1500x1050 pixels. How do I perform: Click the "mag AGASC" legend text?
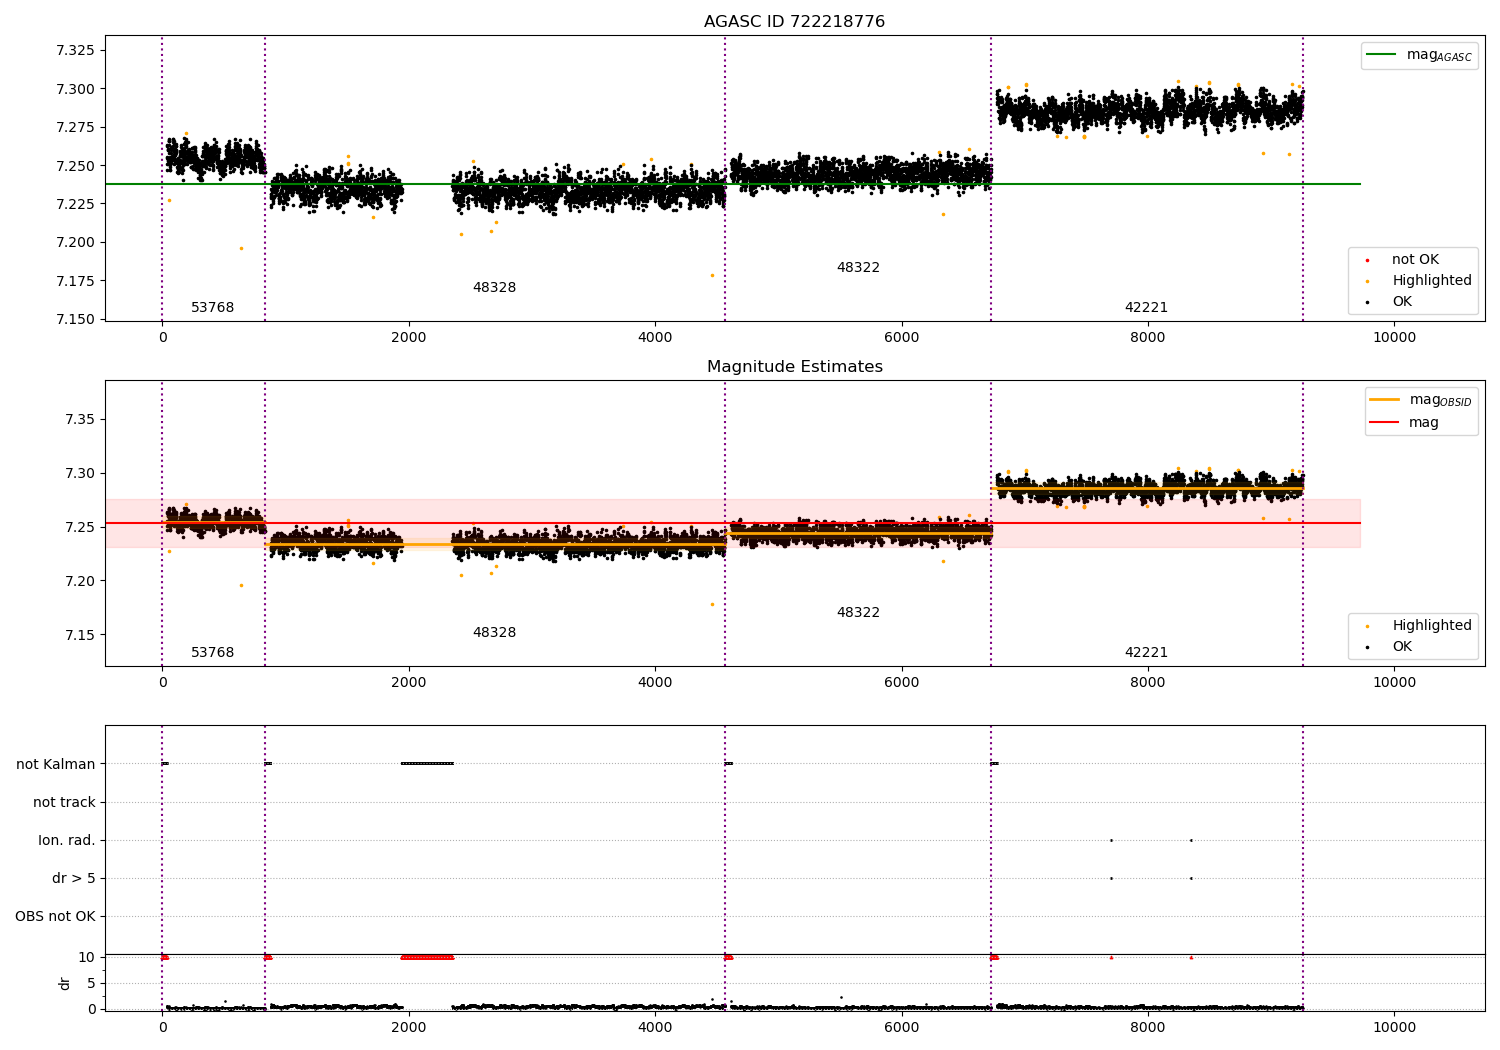[x=1439, y=55]
